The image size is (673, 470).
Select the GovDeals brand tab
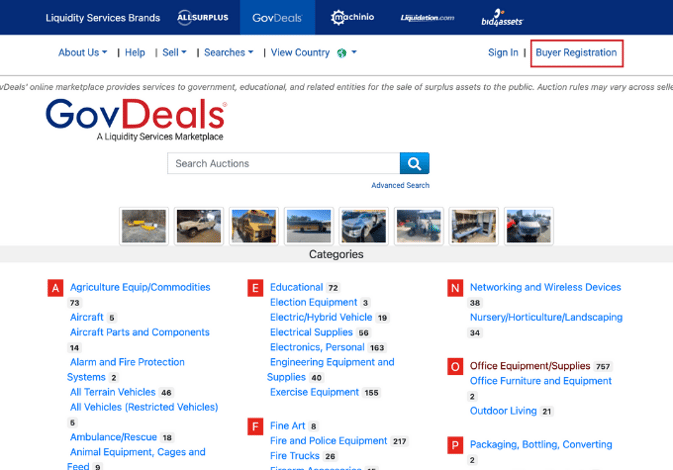click(277, 18)
